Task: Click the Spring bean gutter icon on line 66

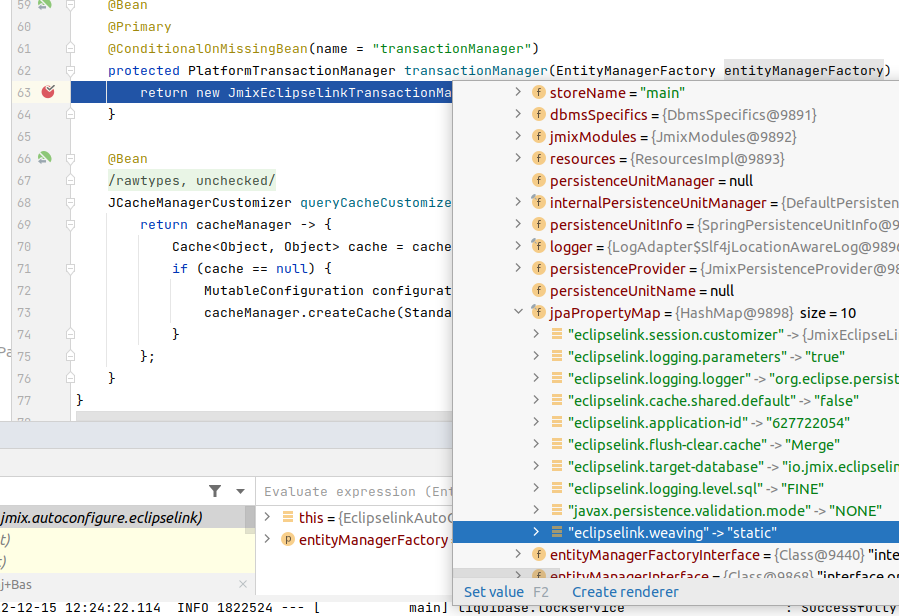Action: [44, 158]
